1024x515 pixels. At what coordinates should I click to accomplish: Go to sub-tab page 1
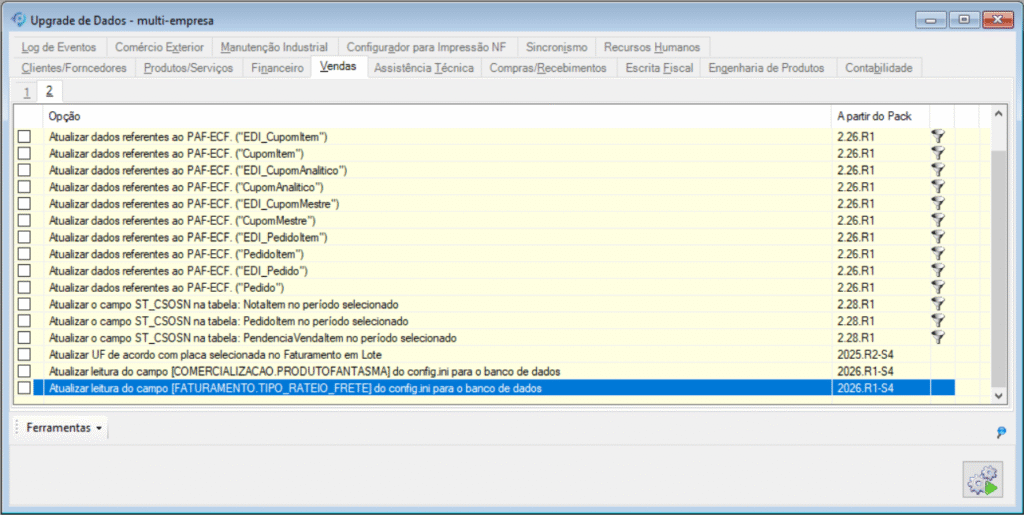click(x=26, y=91)
